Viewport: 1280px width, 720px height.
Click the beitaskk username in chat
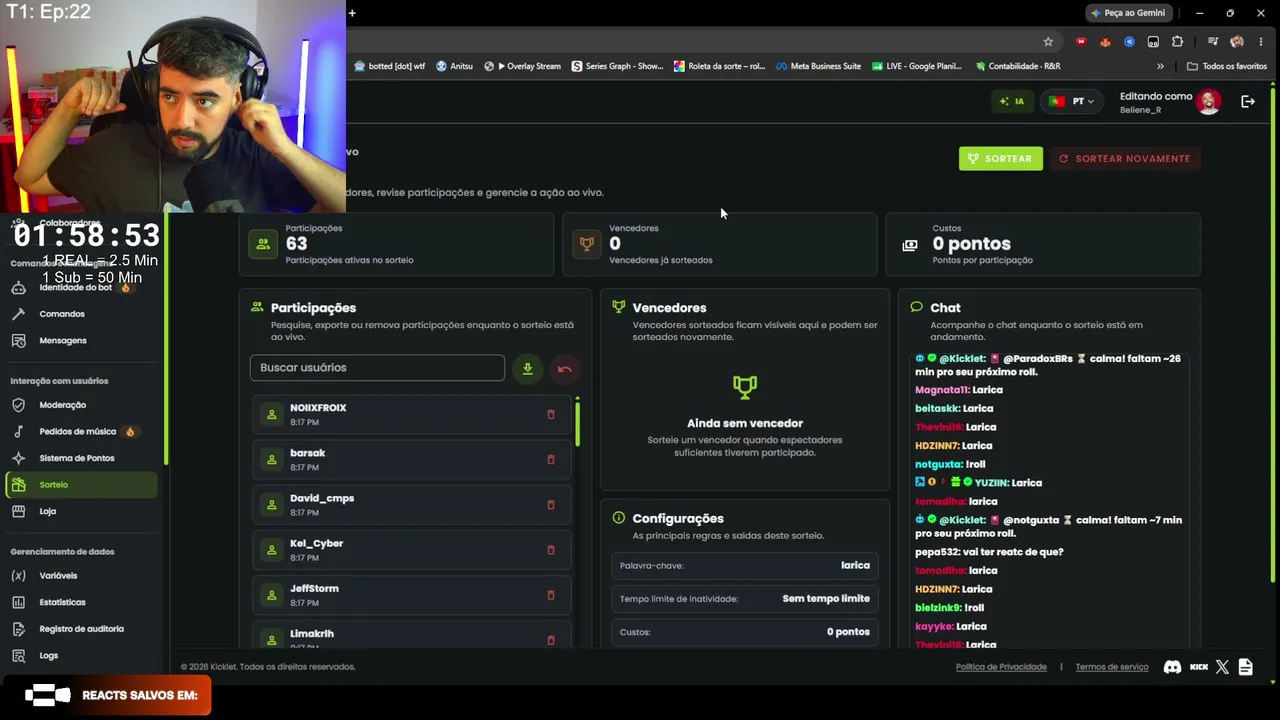click(938, 408)
